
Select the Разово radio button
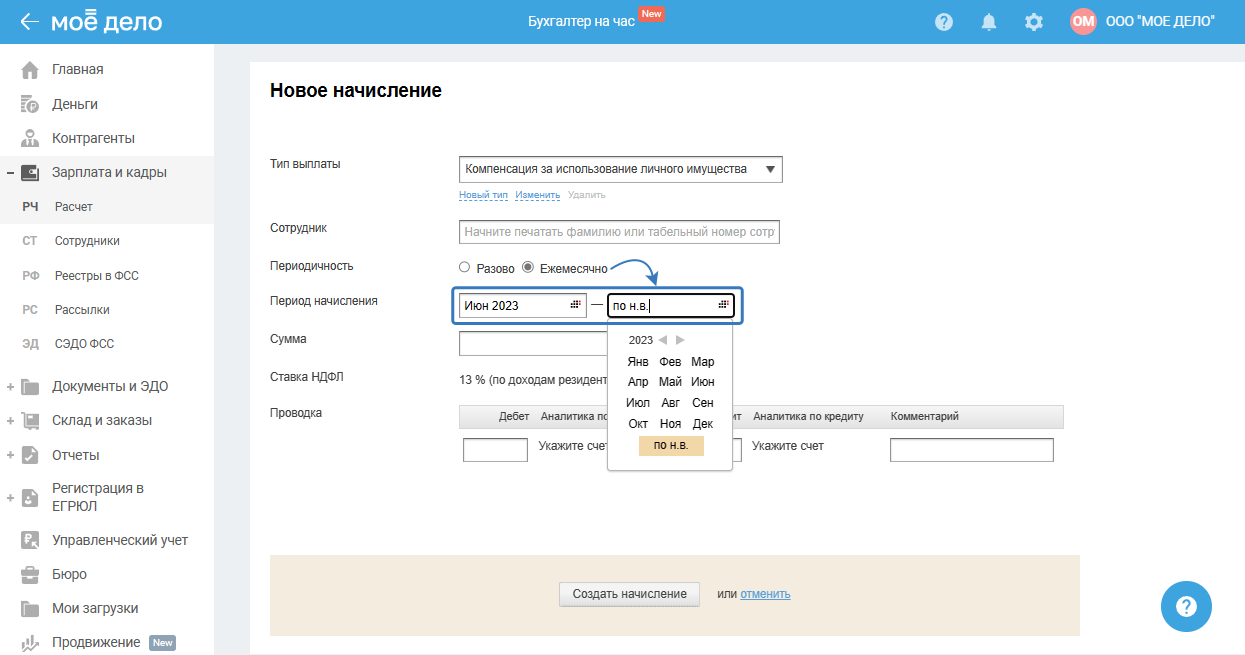pos(464,268)
